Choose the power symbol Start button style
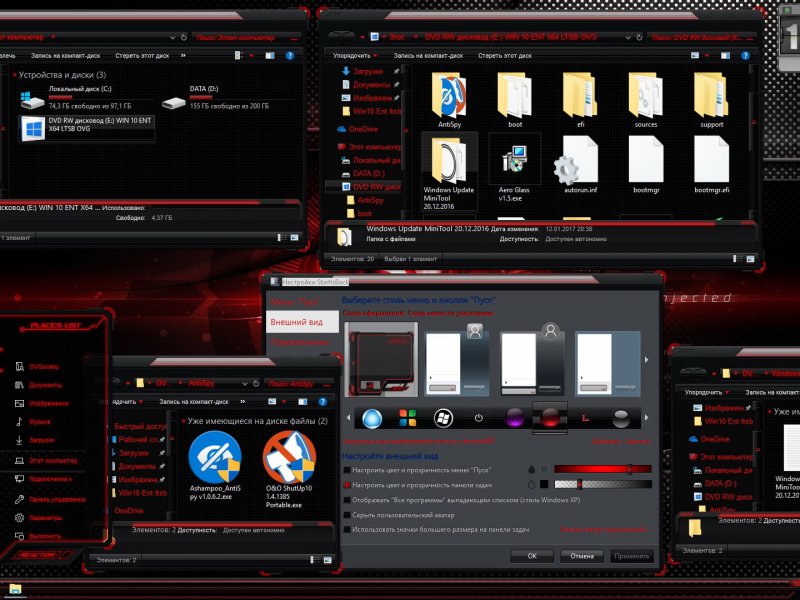Image resolution: width=800 pixels, height=600 pixels. [x=479, y=418]
